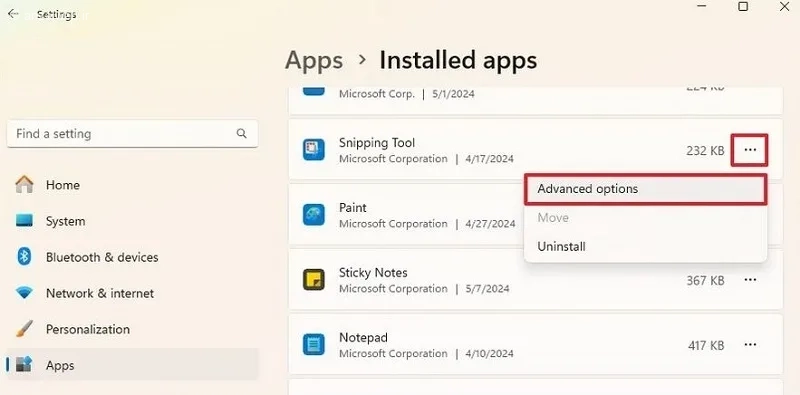Click the Sticky Notes app name

coord(373,273)
